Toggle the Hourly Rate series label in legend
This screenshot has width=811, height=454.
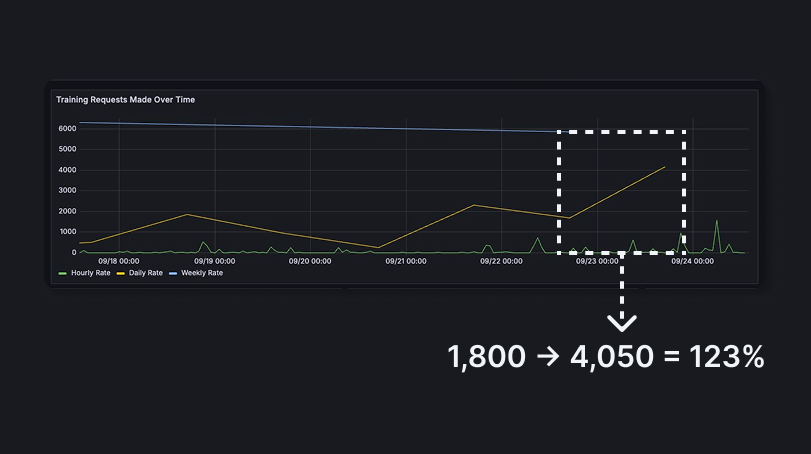pos(90,272)
